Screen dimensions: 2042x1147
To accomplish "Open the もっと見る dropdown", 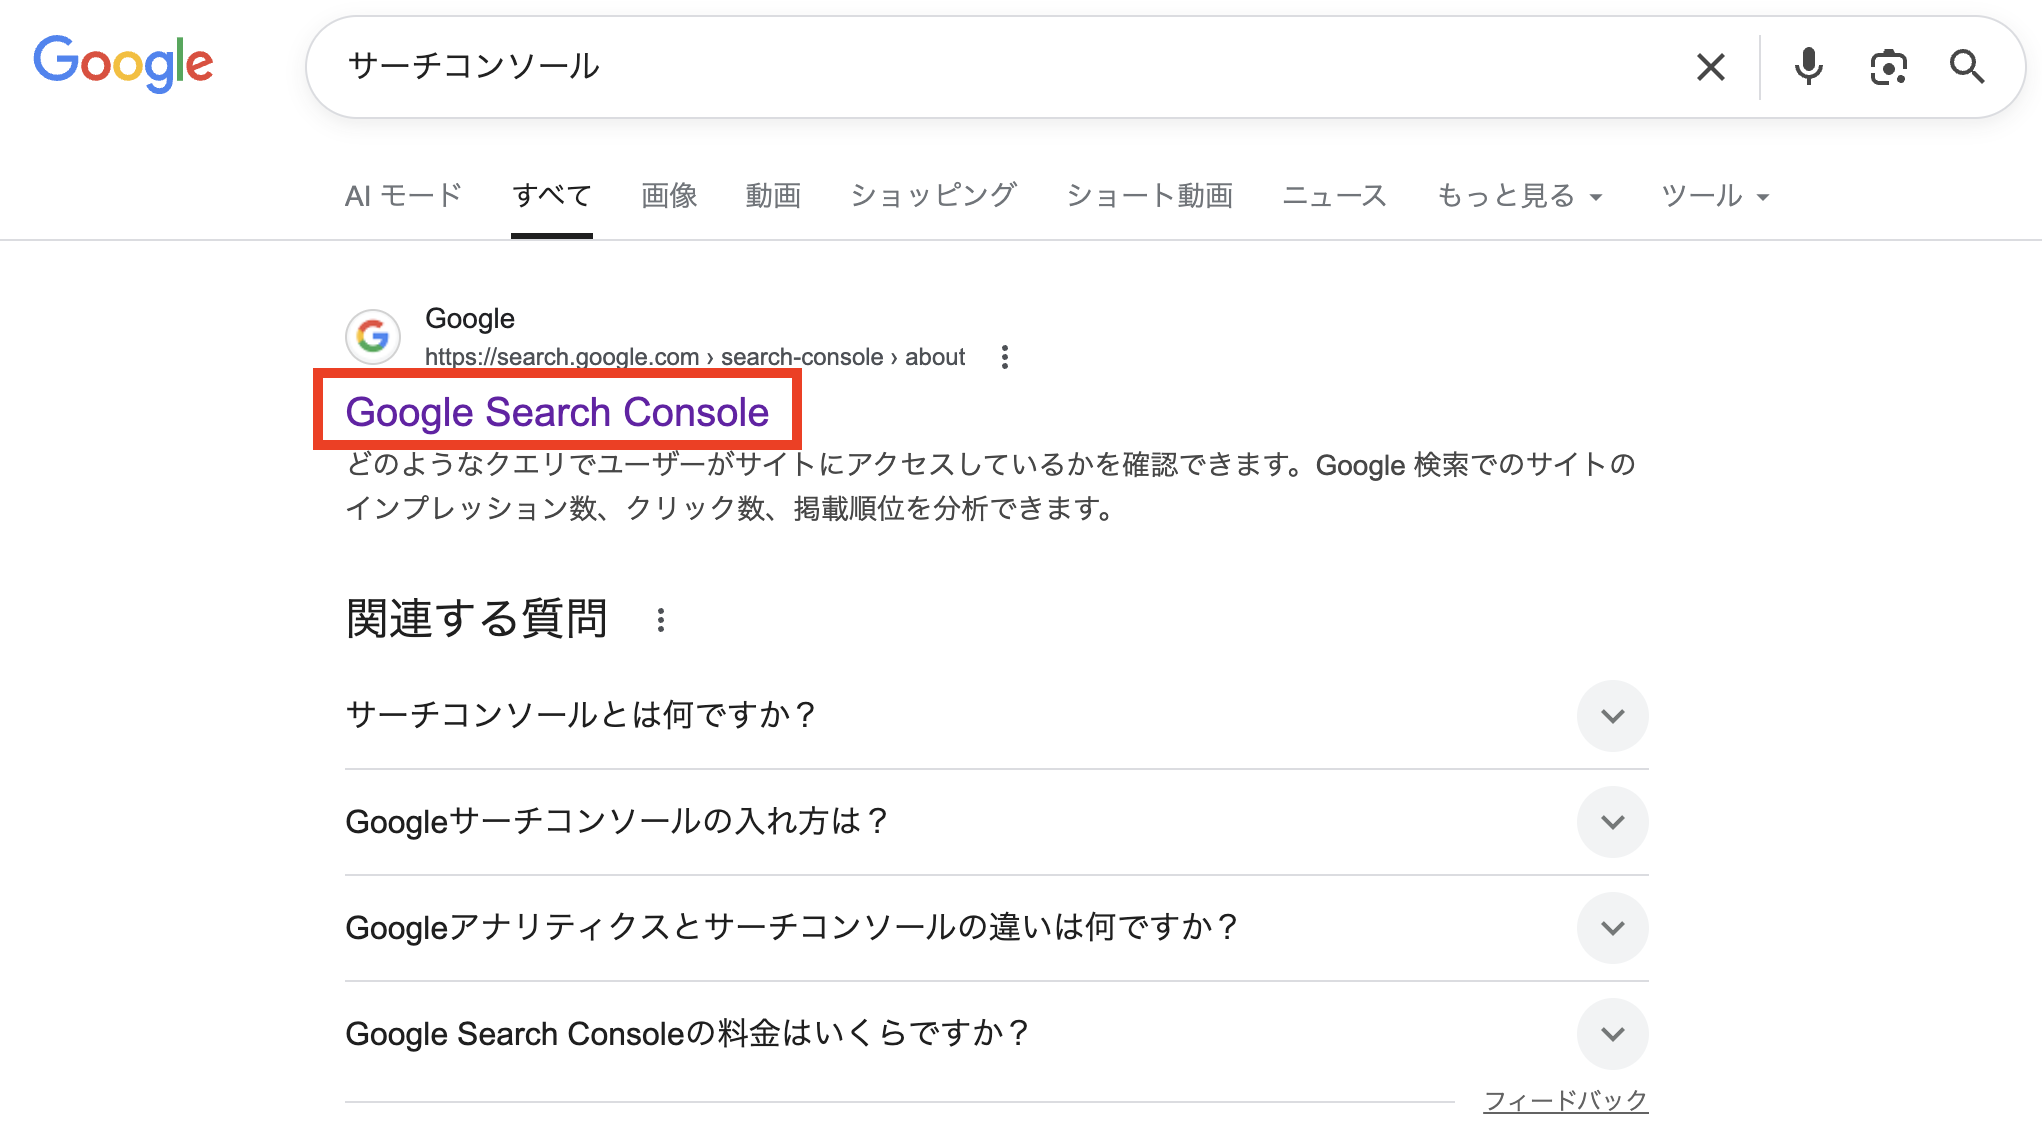I will pos(1519,196).
